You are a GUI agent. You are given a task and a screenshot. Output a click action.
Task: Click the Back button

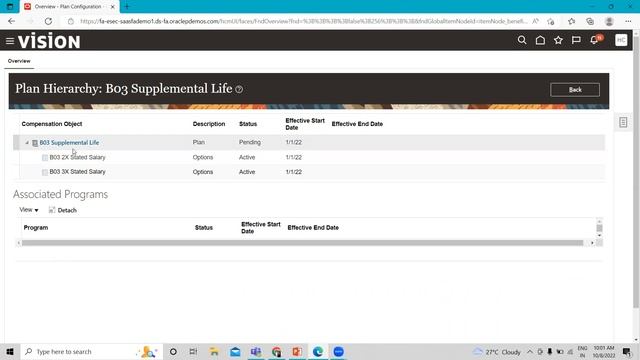[x=575, y=90]
